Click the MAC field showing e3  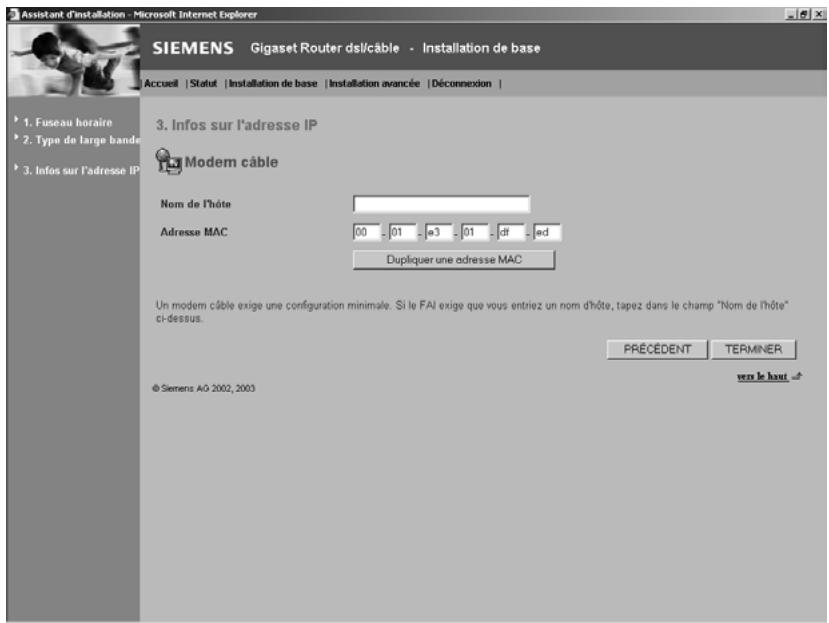coord(438,232)
